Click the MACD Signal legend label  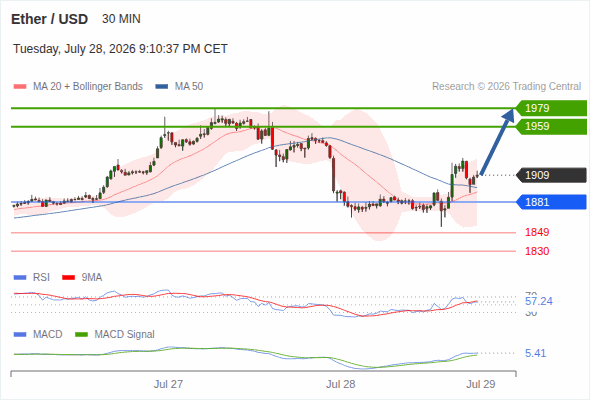pos(124,335)
